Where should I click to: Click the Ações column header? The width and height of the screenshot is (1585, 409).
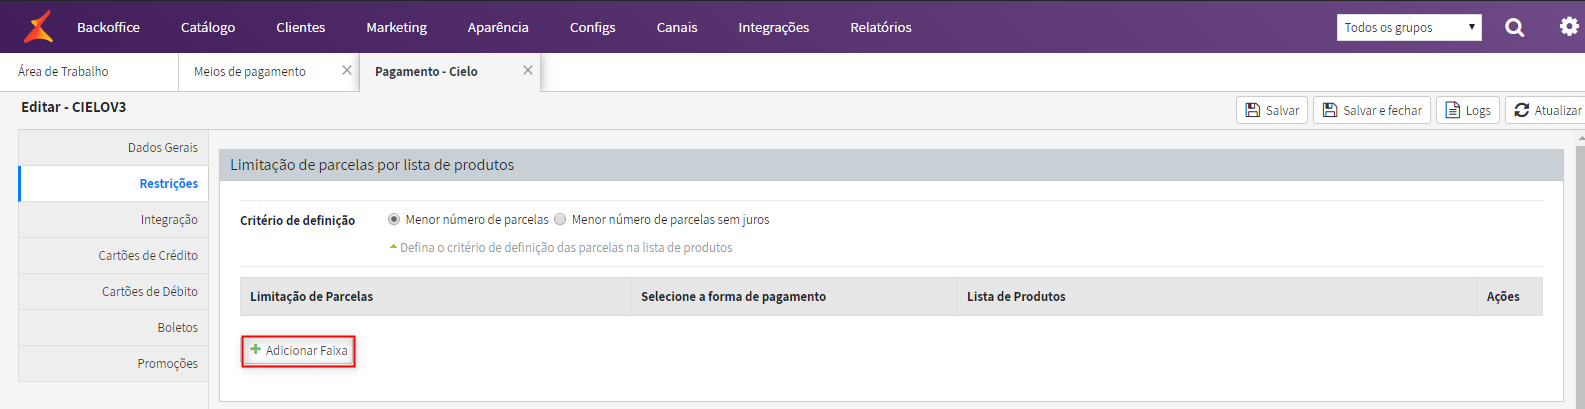tap(1510, 296)
